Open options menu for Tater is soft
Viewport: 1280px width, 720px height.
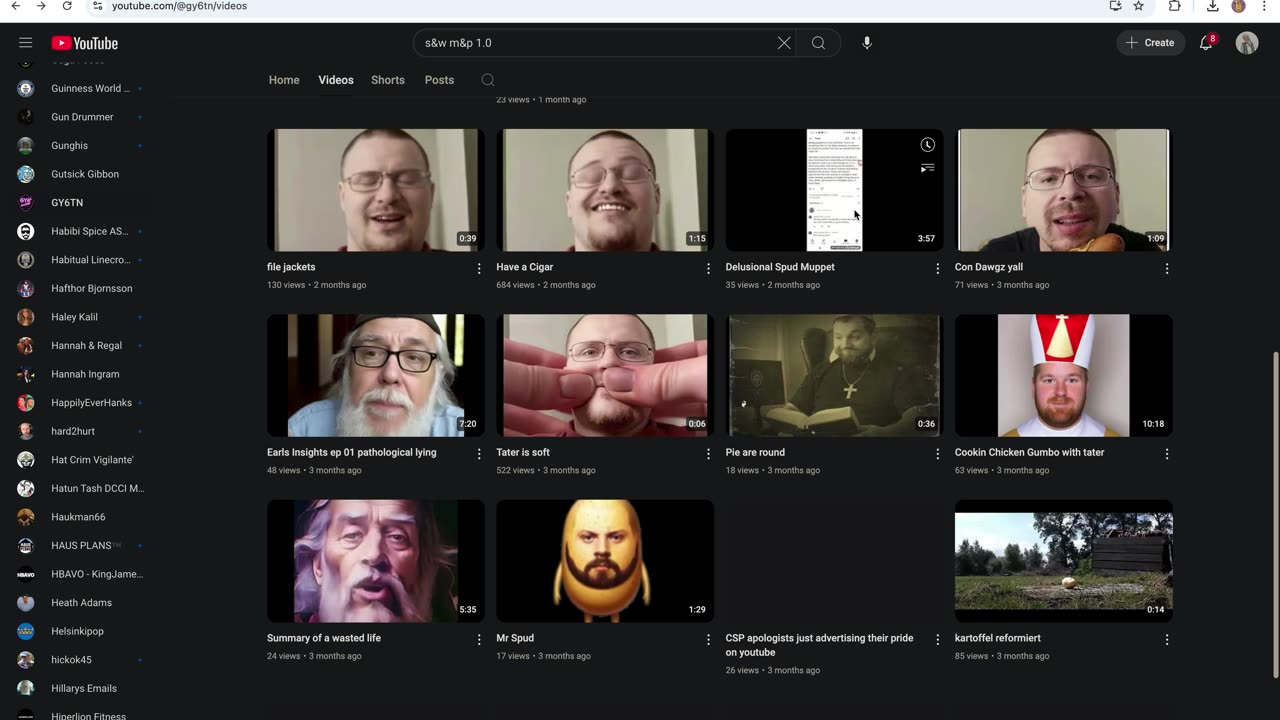point(708,454)
